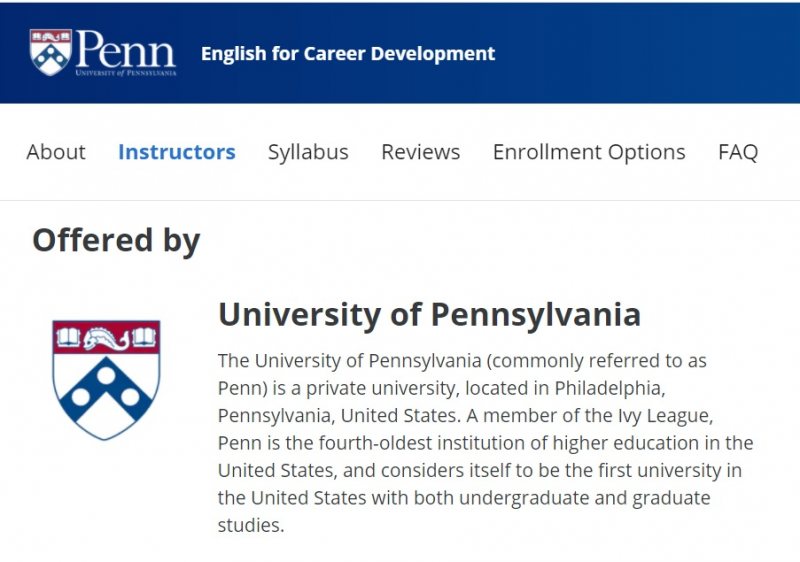Click the small Penn shield in header banner
The image size is (800, 562).
click(50, 52)
